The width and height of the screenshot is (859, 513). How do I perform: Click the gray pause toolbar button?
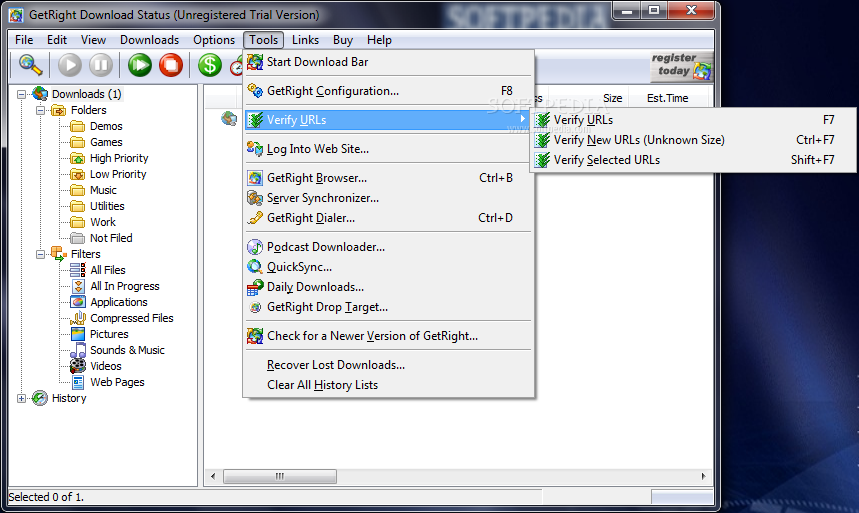click(x=101, y=65)
